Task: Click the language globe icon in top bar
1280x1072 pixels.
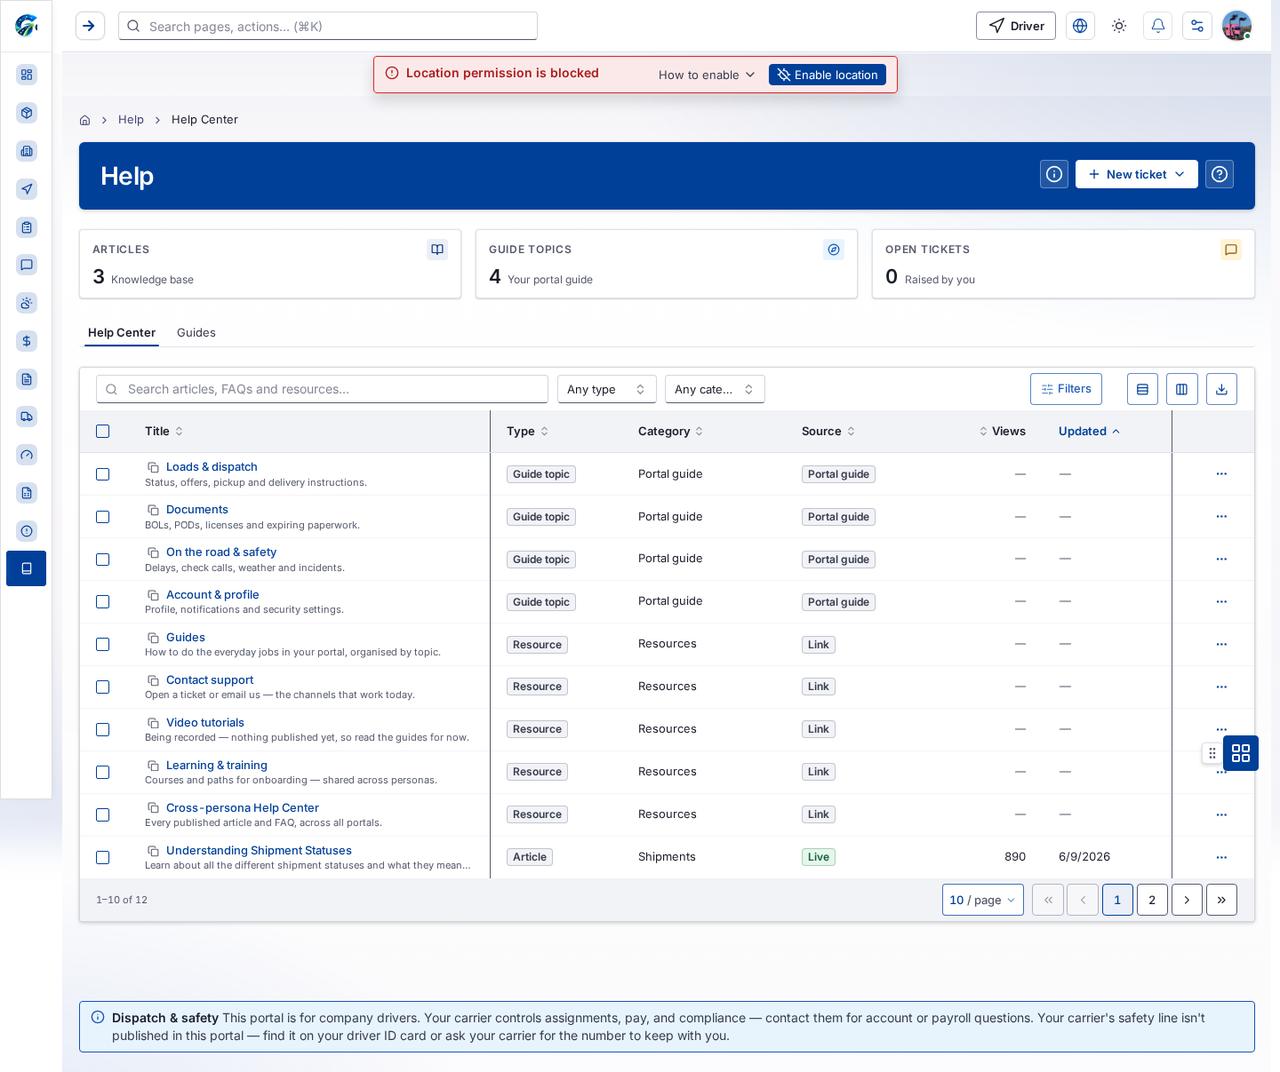Action: point(1080,26)
